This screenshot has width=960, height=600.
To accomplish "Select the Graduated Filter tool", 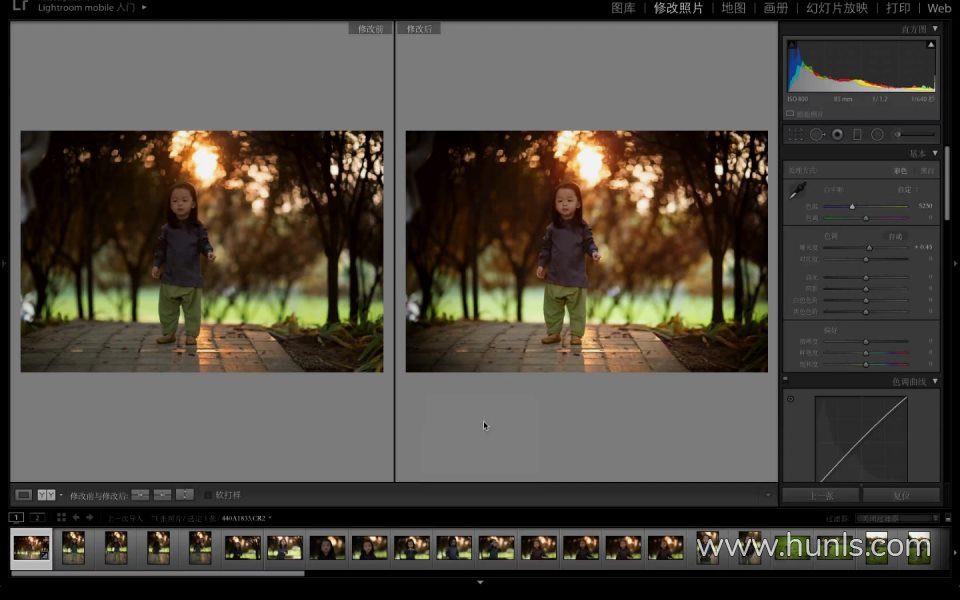I will point(857,134).
